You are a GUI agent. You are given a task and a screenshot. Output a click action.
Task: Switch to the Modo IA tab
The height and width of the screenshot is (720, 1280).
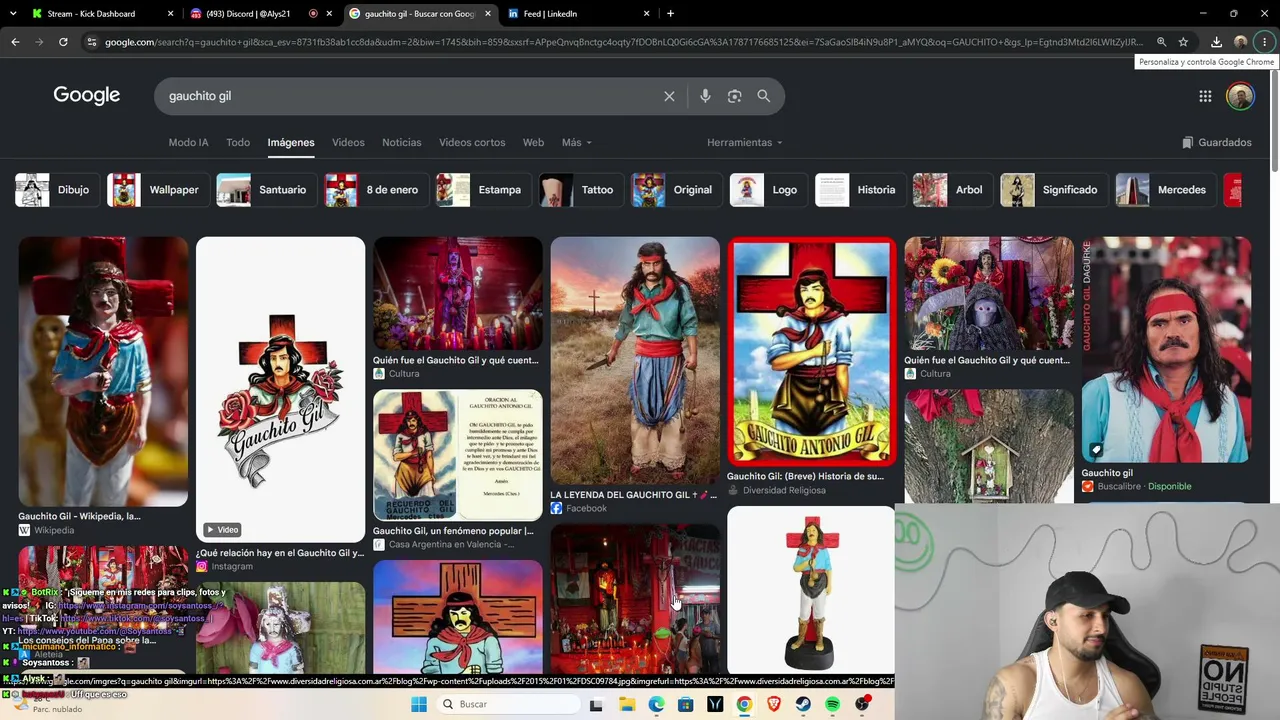(x=188, y=142)
